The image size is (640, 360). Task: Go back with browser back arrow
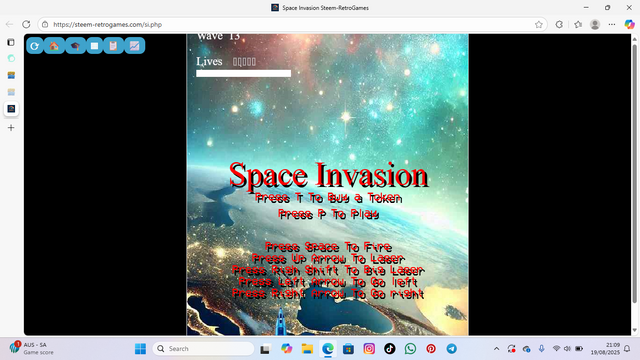point(9,24)
